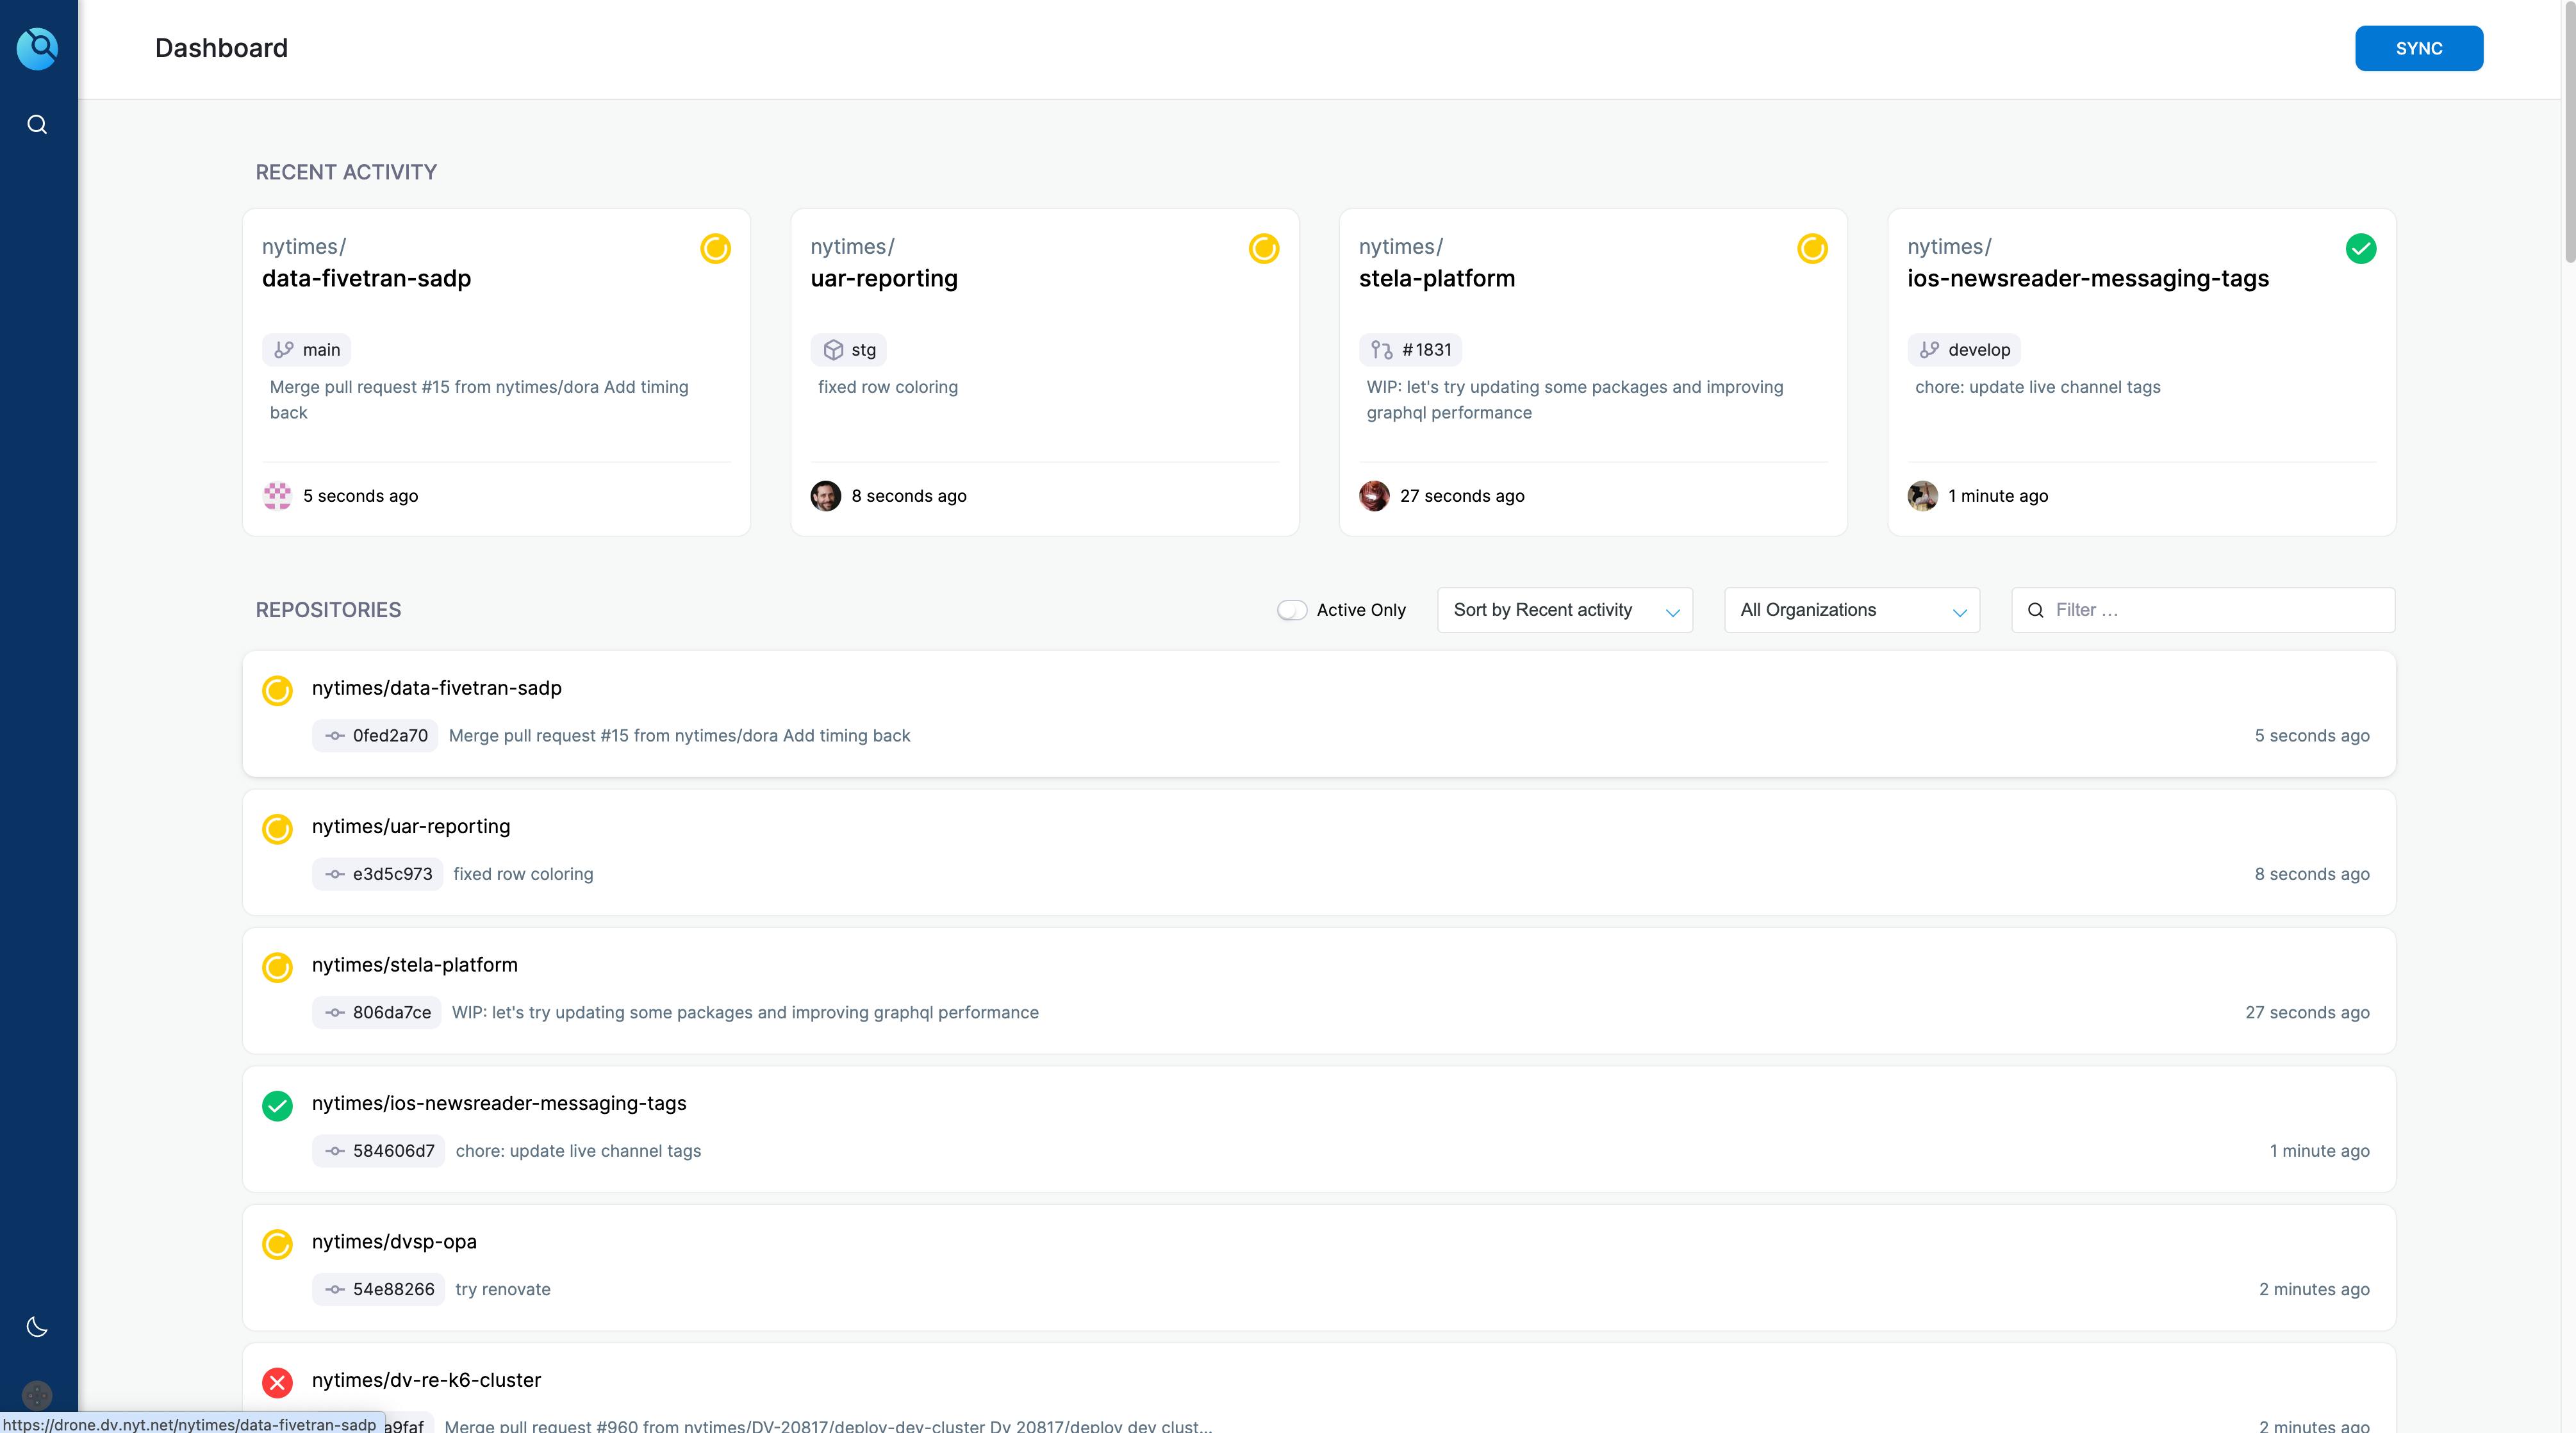The height and width of the screenshot is (1433, 2576).
Task: Open data-fivetran-sadp recent activity card title
Action: (x=366, y=278)
